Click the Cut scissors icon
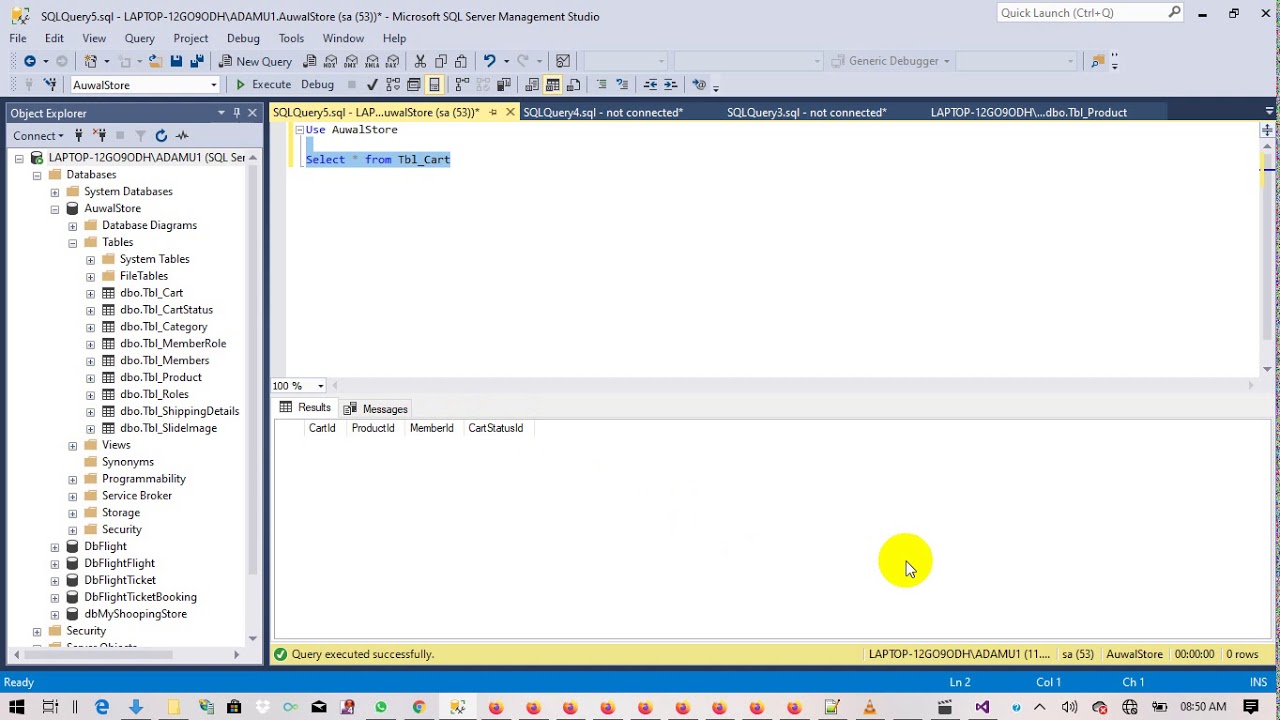The image size is (1280, 720). (x=420, y=61)
